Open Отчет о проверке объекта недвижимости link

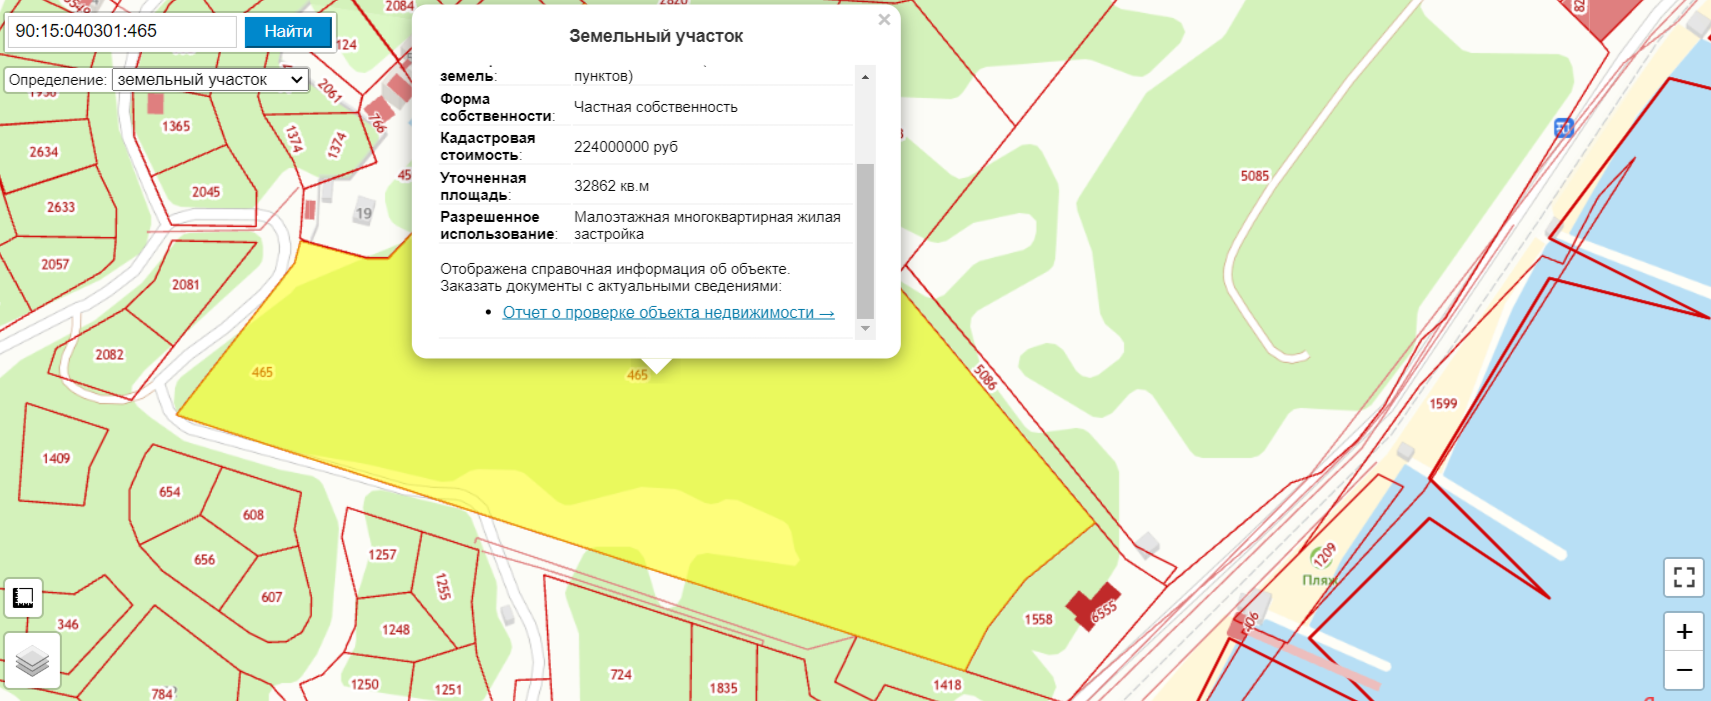[668, 313]
